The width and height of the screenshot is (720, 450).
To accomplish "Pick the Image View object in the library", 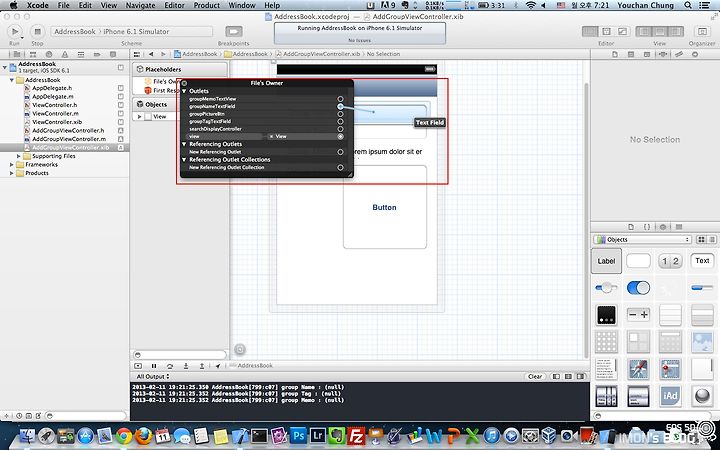I will tap(702, 342).
